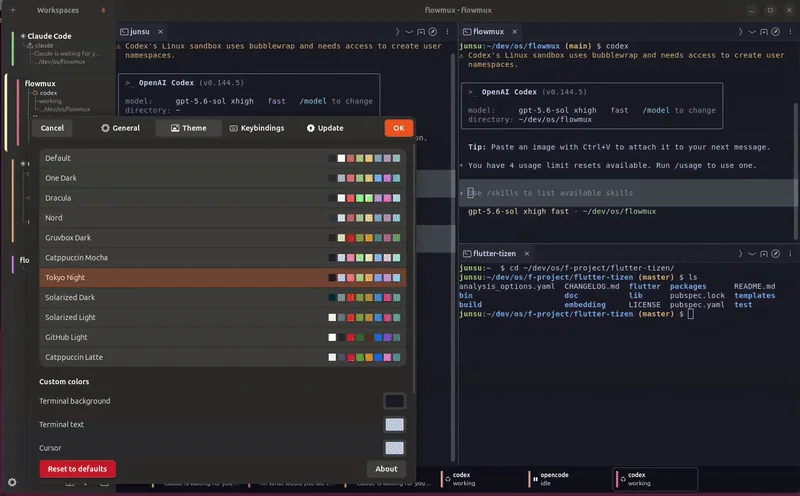Open compass browser icon in junsu pane
Image resolution: width=800 pixels, height=496 pixels.
pyautogui.click(x=433, y=32)
